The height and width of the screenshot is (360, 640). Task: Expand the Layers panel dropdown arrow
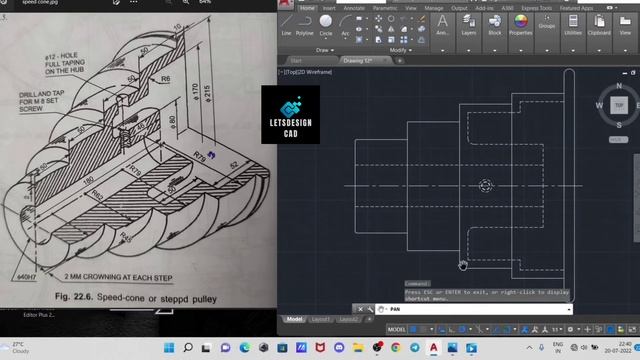tap(469, 51)
